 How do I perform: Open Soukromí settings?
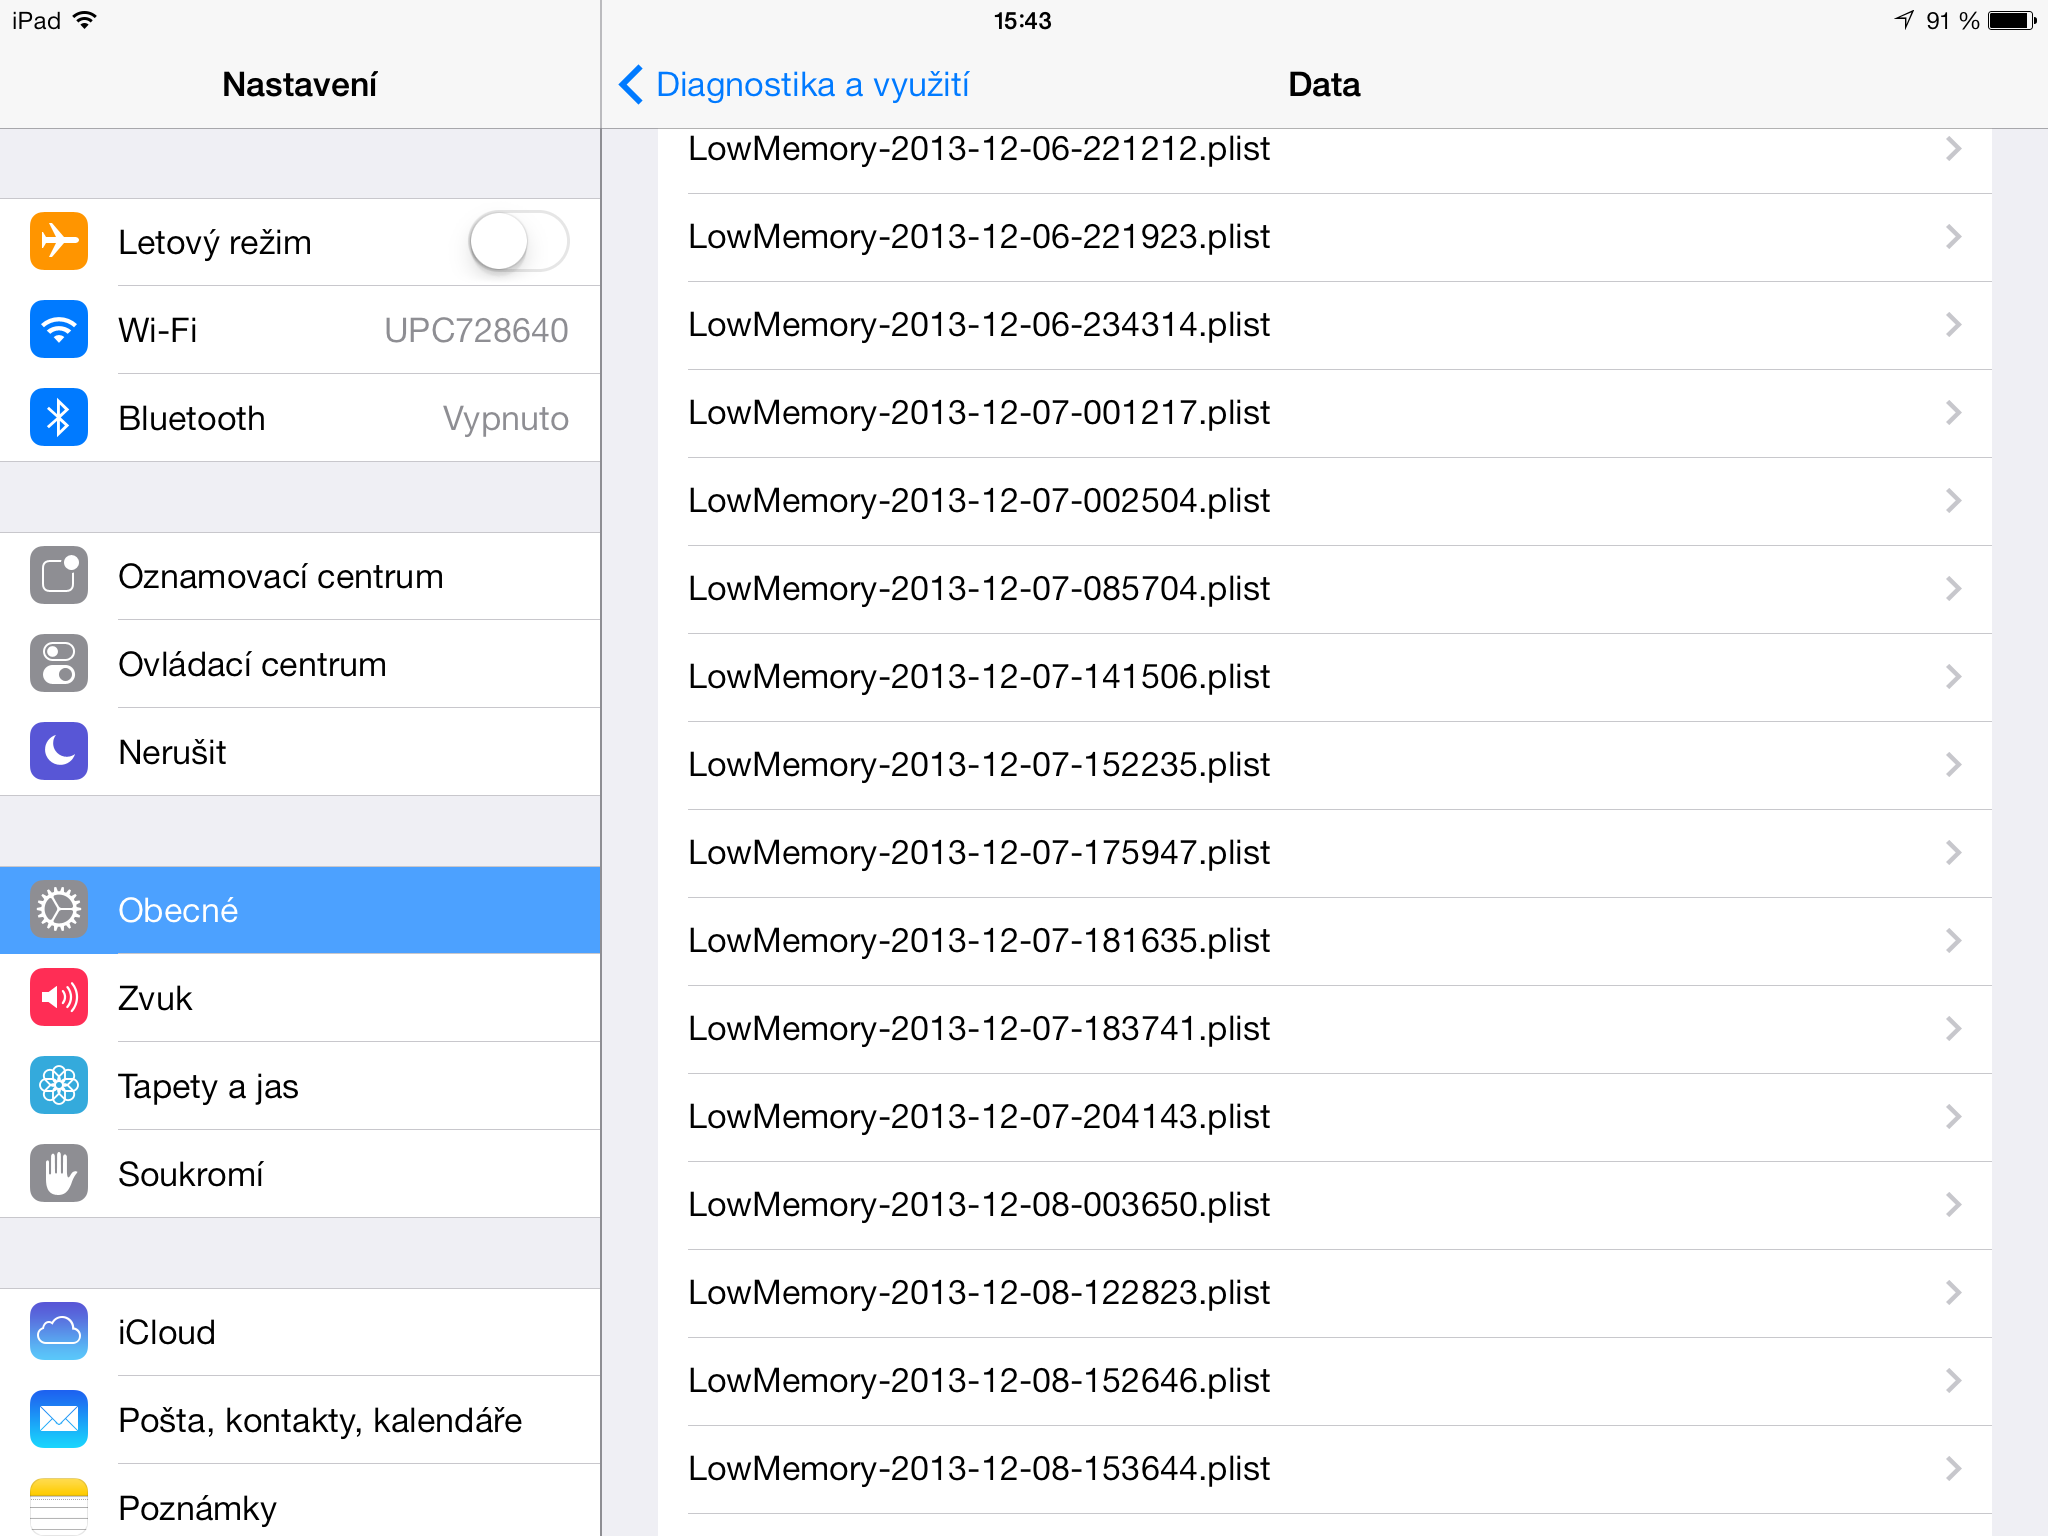click(x=300, y=1174)
